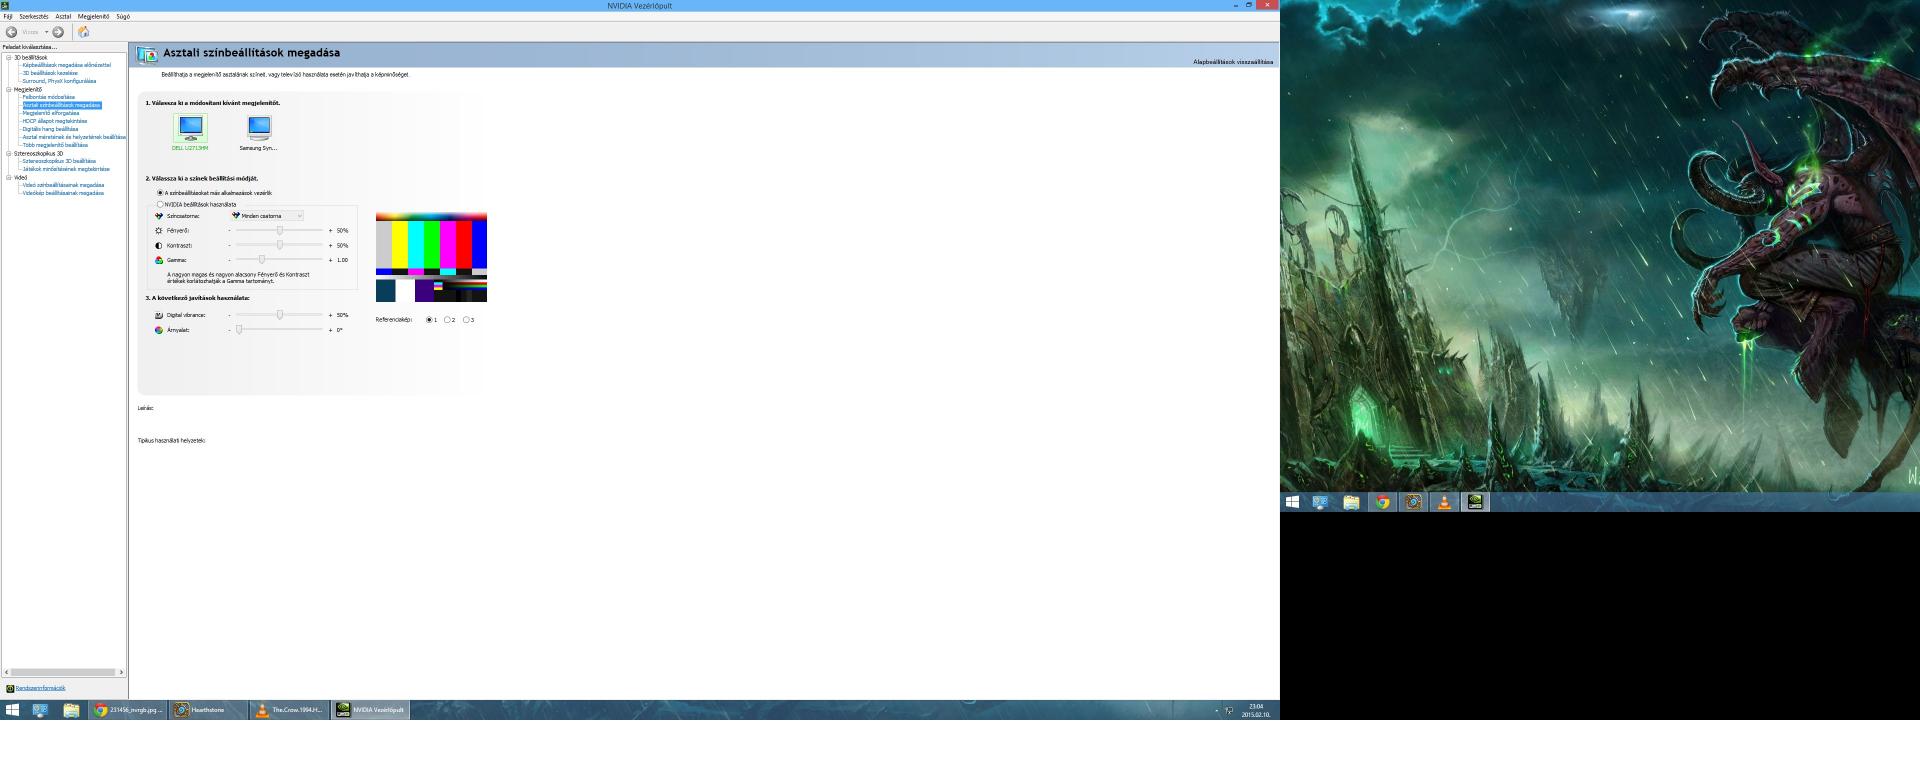Open the Fájl menu
Image resolution: width=1920 pixels, height=768 pixels.
(x=8, y=16)
